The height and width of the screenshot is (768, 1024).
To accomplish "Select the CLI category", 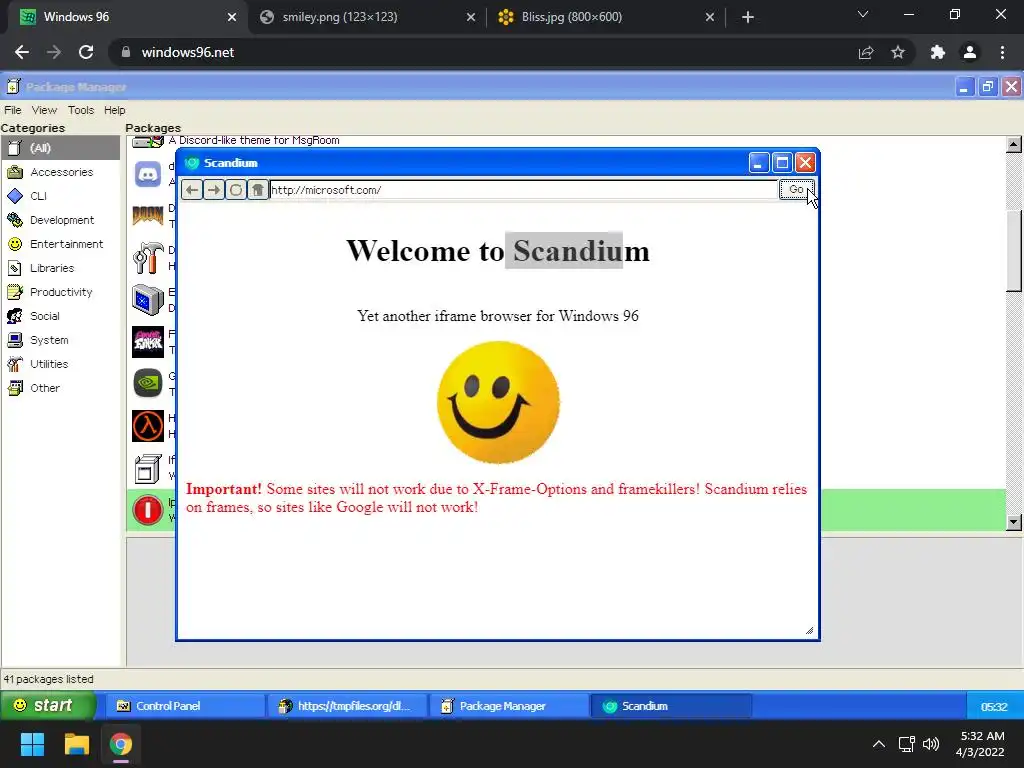I will click(61, 196).
